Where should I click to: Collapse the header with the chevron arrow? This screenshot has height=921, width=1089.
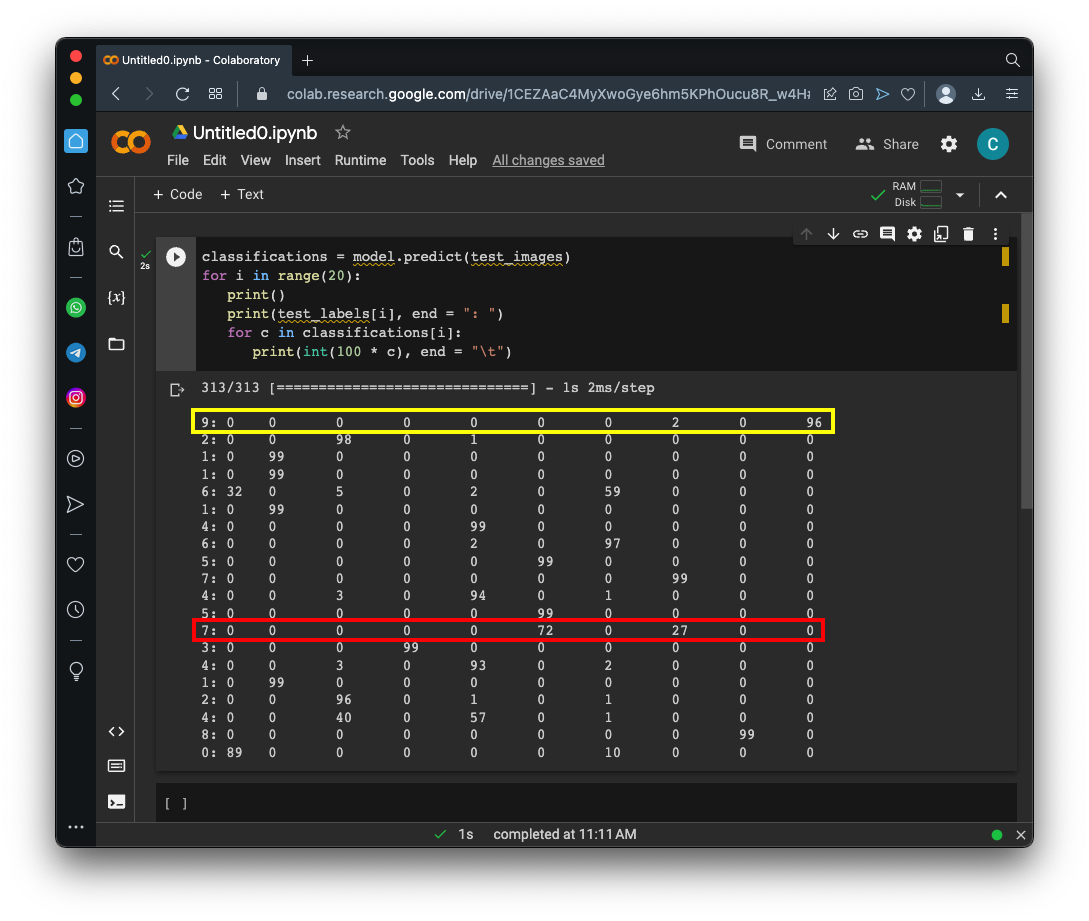point(1001,195)
